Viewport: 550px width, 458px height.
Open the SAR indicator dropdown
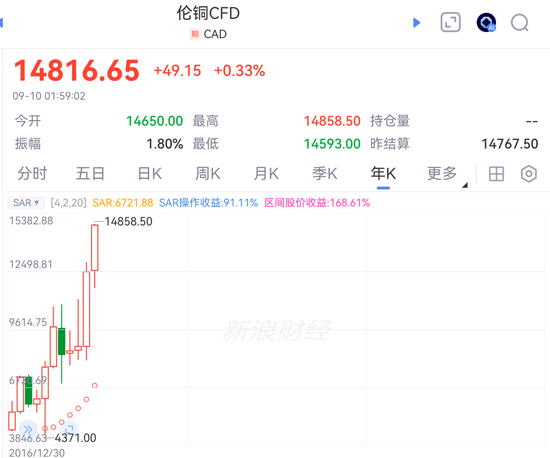26,203
